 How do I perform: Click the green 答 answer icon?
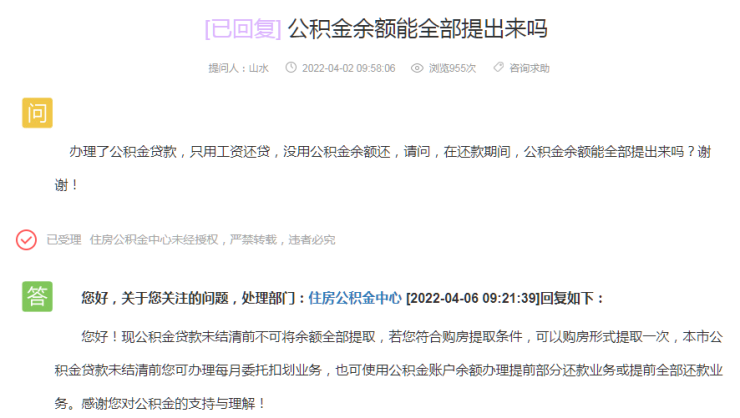pos(37,297)
